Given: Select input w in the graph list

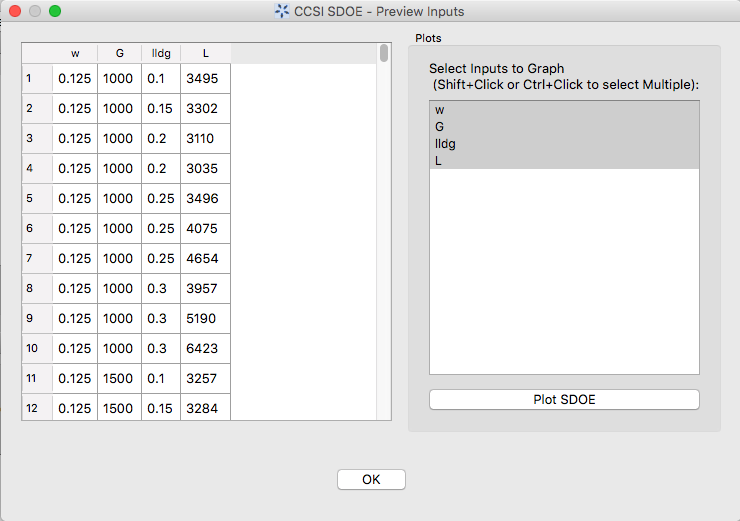Looking at the screenshot, I should pyautogui.click(x=564, y=110).
